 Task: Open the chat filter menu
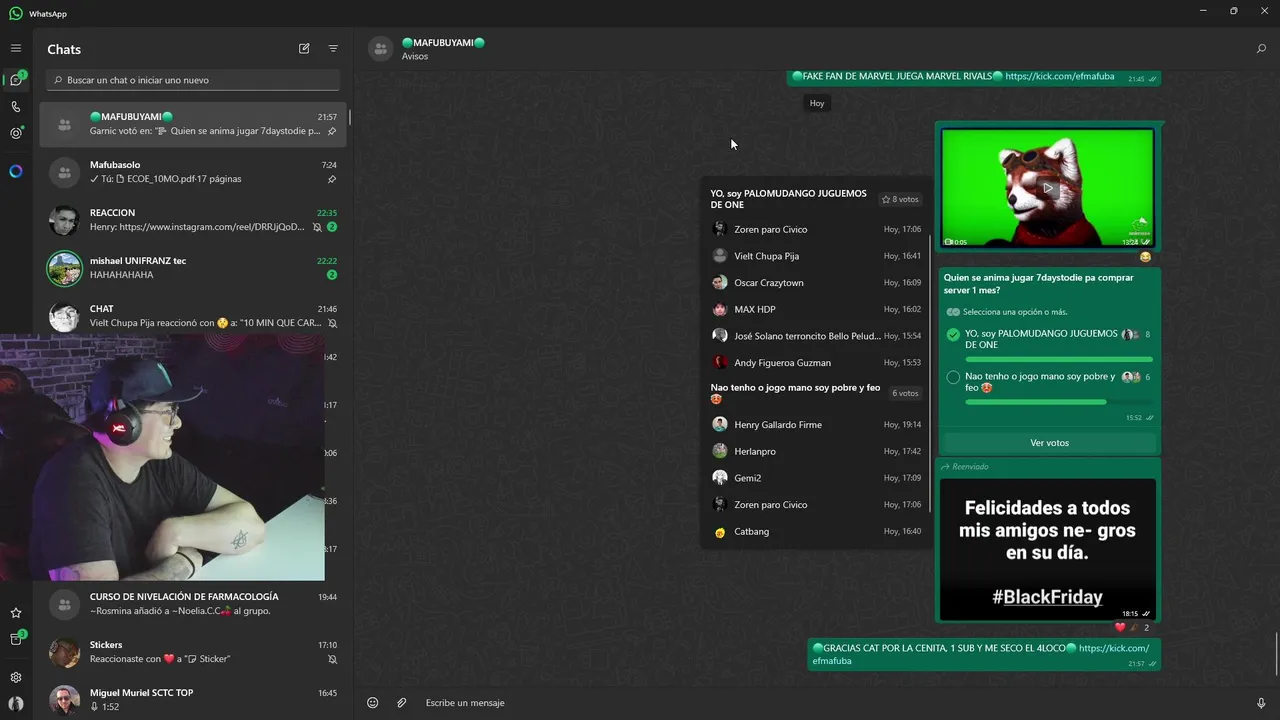point(333,48)
